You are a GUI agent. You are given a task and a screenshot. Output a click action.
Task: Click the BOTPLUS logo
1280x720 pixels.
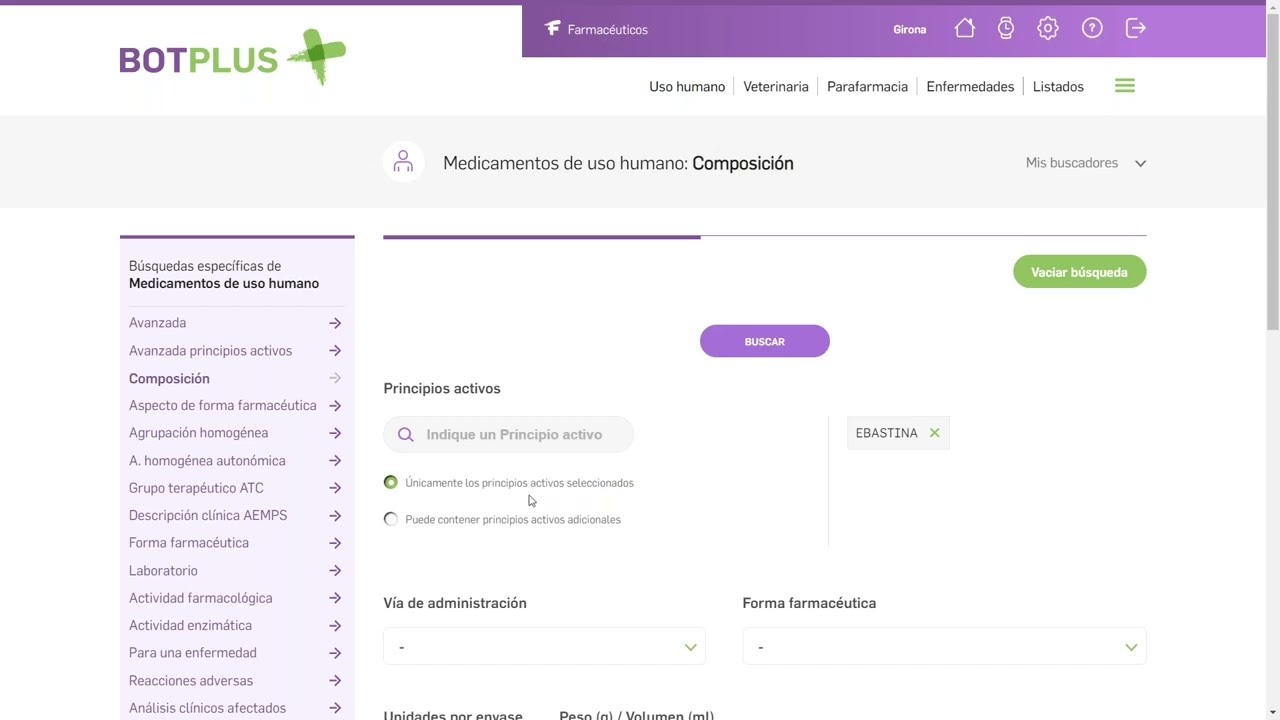click(x=232, y=58)
